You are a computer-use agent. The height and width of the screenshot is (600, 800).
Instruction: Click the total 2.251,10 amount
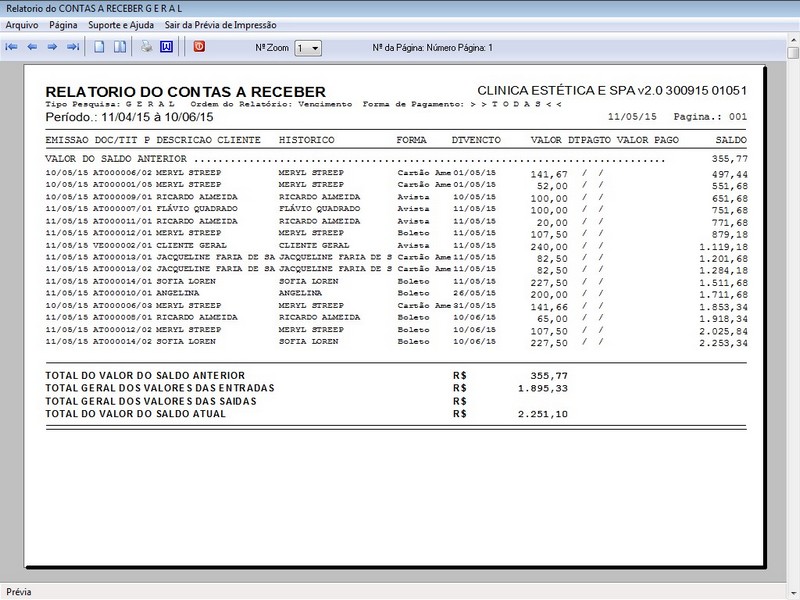543,414
